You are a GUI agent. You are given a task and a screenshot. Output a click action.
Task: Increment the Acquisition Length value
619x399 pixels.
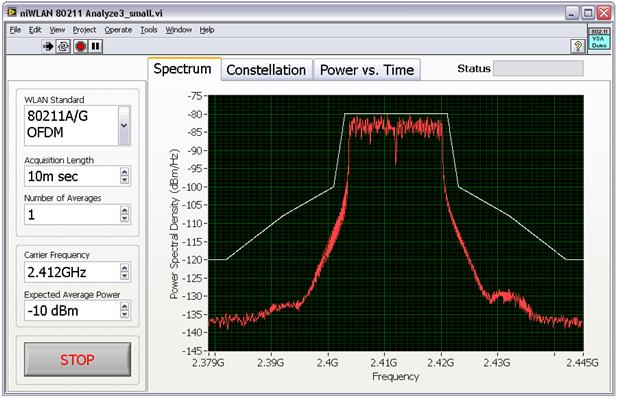click(124, 172)
